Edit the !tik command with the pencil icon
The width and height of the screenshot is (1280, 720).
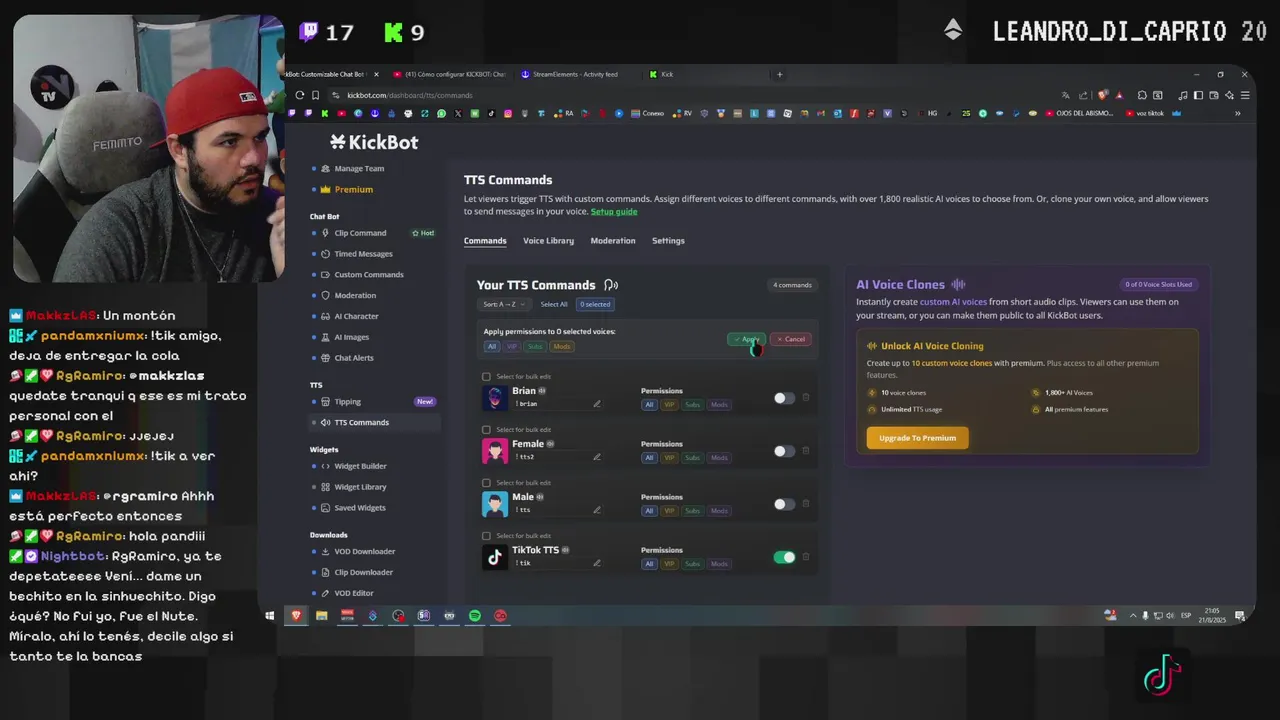(597, 563)
